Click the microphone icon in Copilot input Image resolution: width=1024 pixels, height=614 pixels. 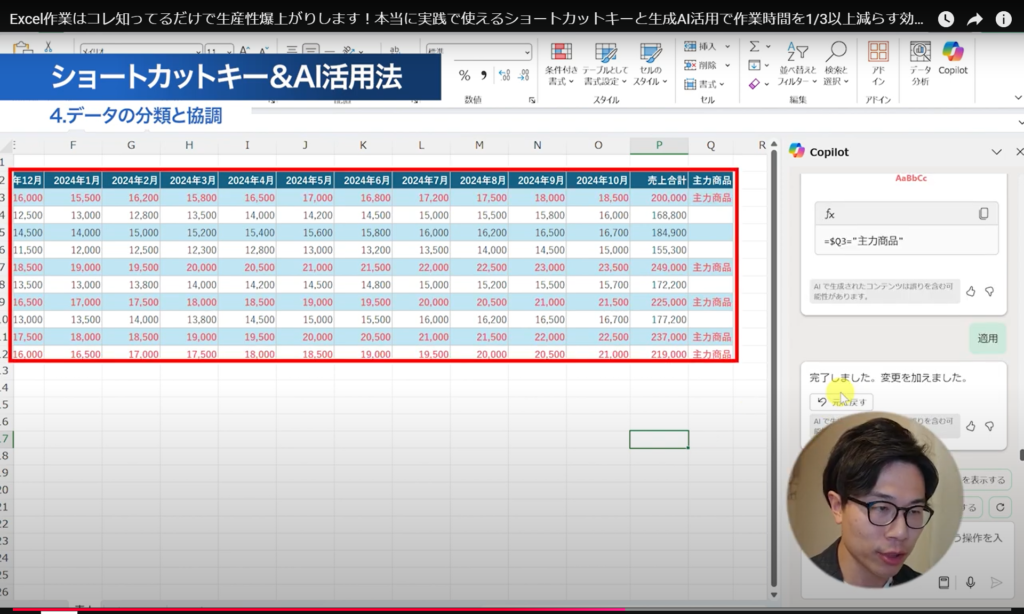(970, 582)
